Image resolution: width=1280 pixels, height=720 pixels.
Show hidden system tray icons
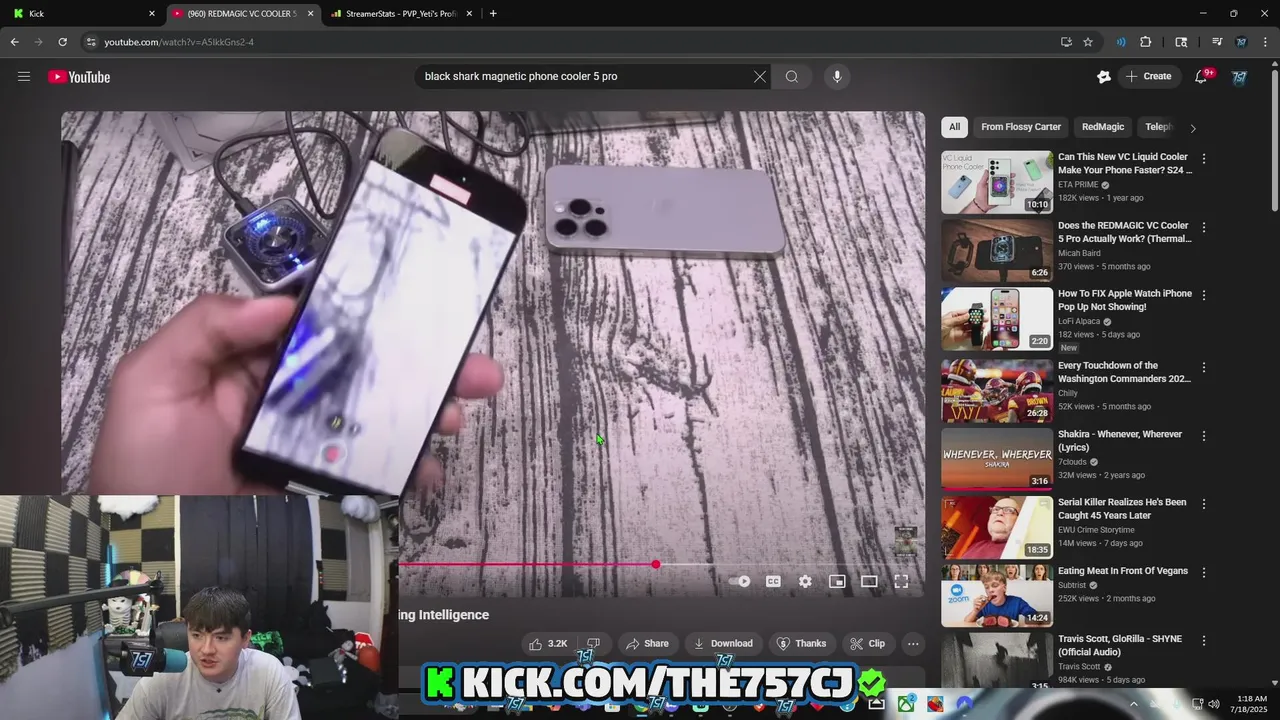(1133, 704)
